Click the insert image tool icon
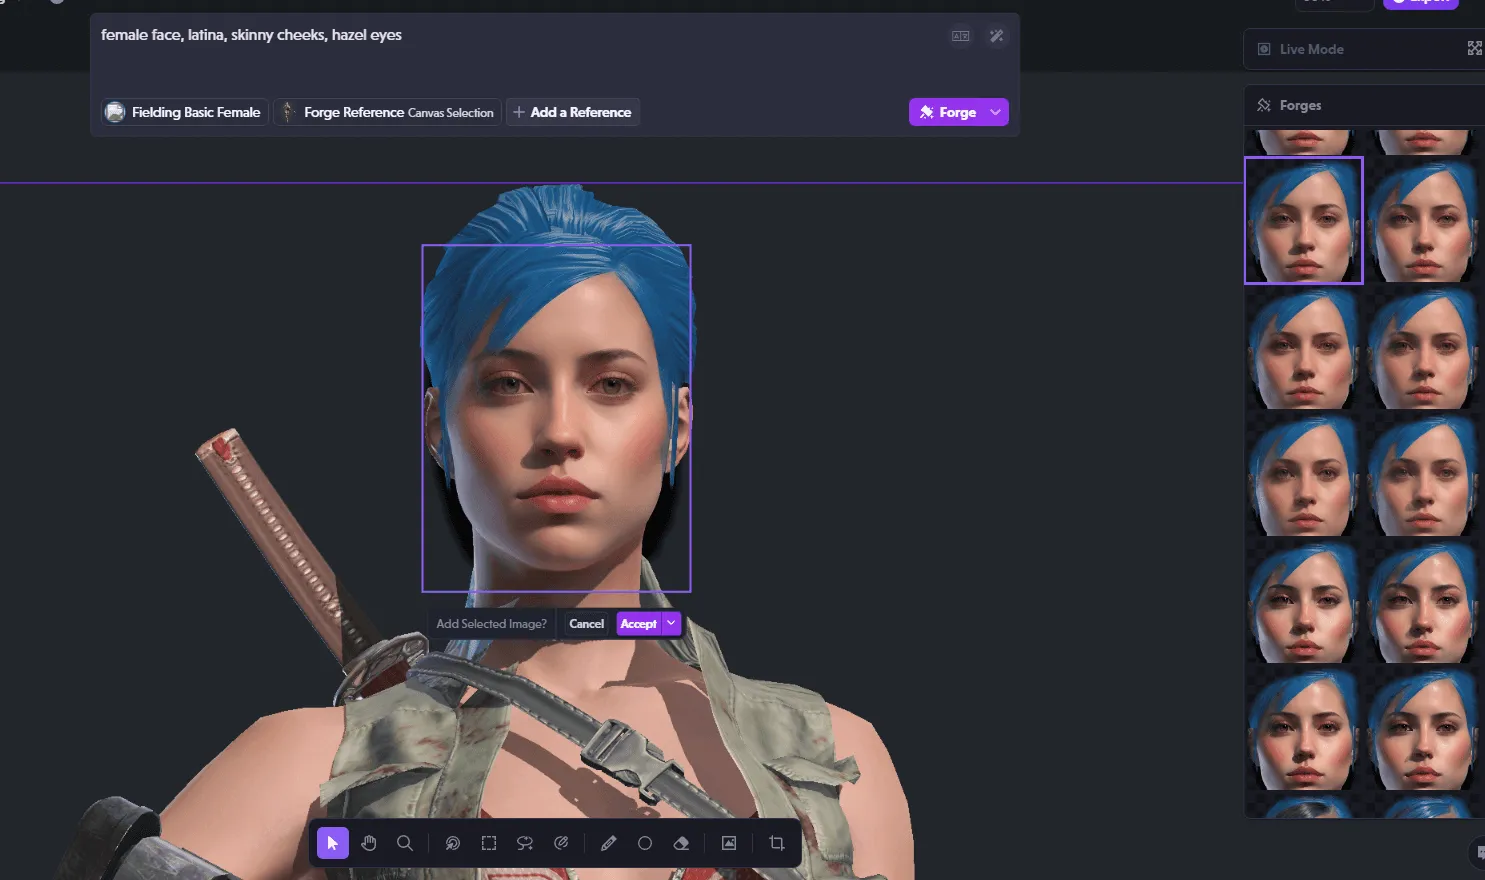The height and width of the screenshot is (880, 1485). (x=729, y=843)
